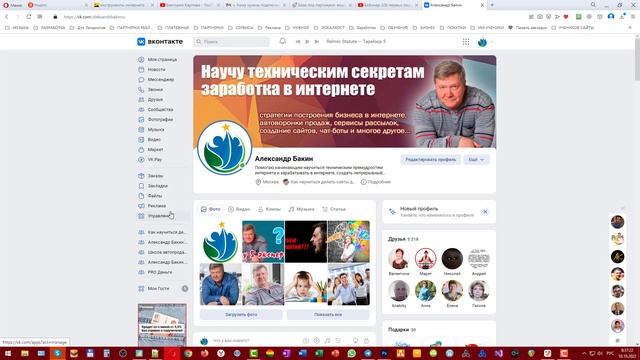640x360 pixels.
Task: Select the Клипы tab
Action: tap(269, 209)
